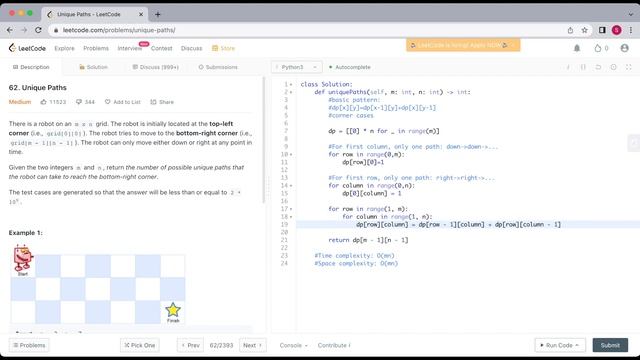
Task: Open the Explore menu
Action: click(64, 48)
